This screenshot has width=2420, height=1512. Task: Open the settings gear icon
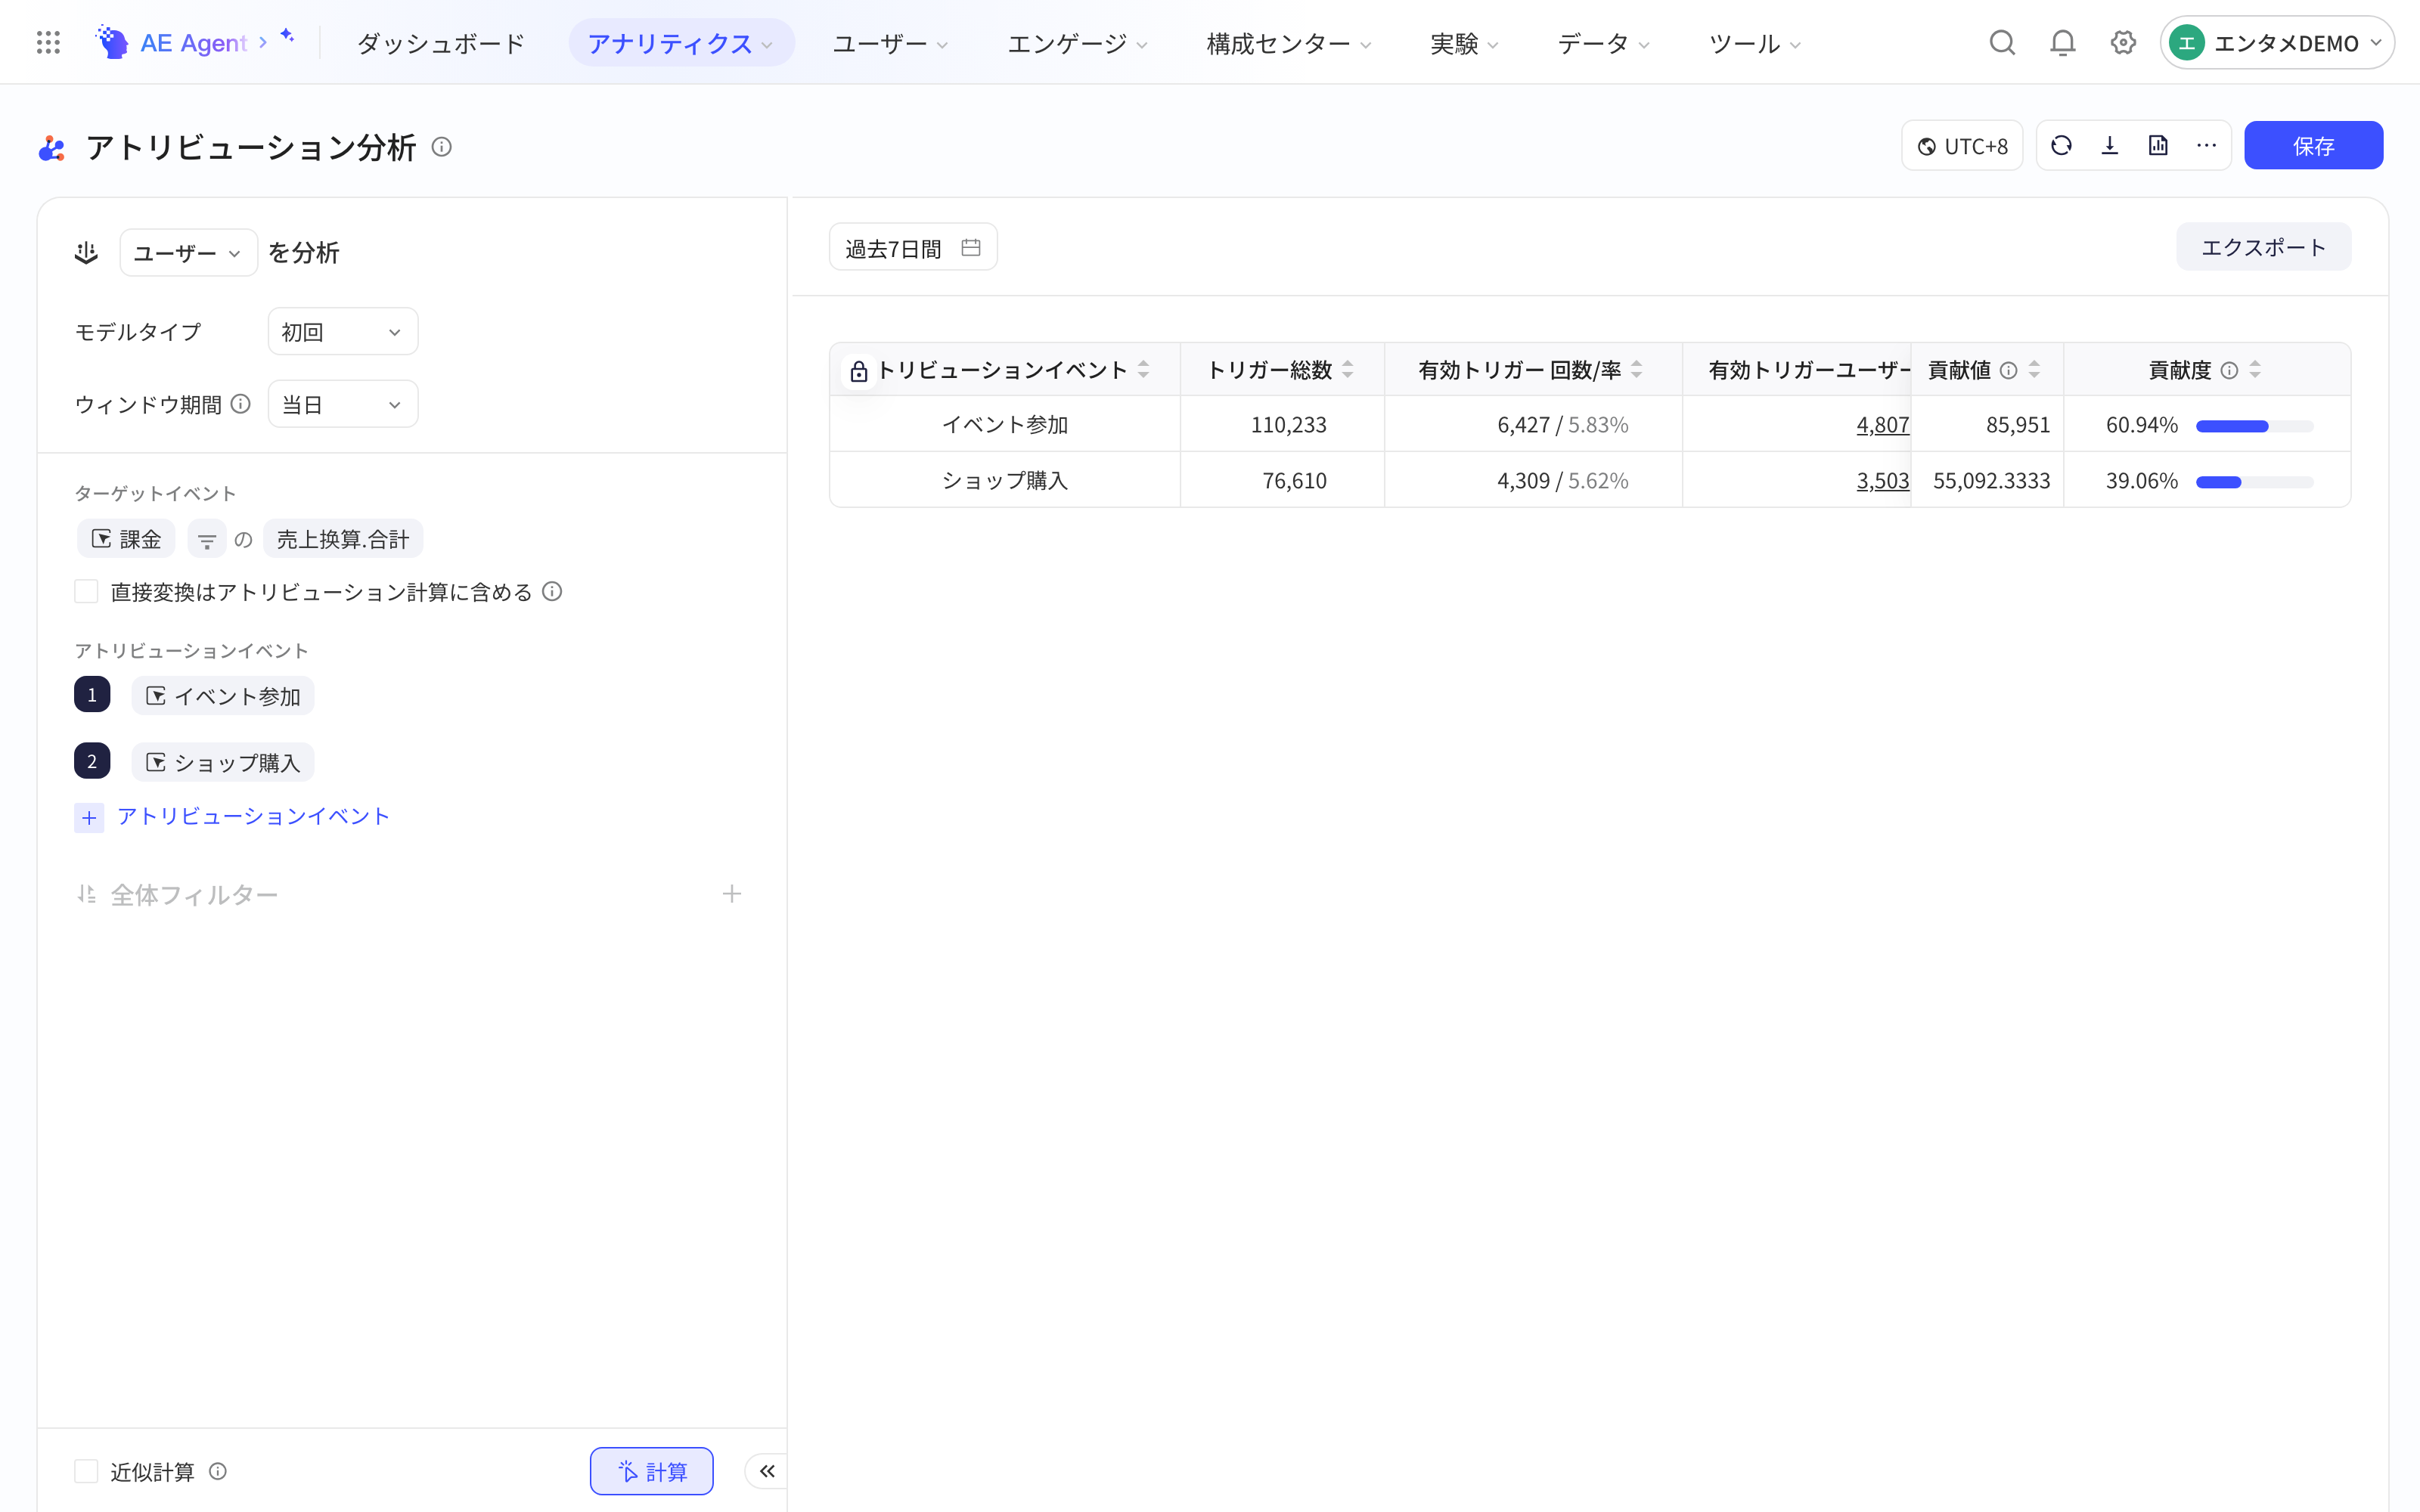[x=2123, y=42]
